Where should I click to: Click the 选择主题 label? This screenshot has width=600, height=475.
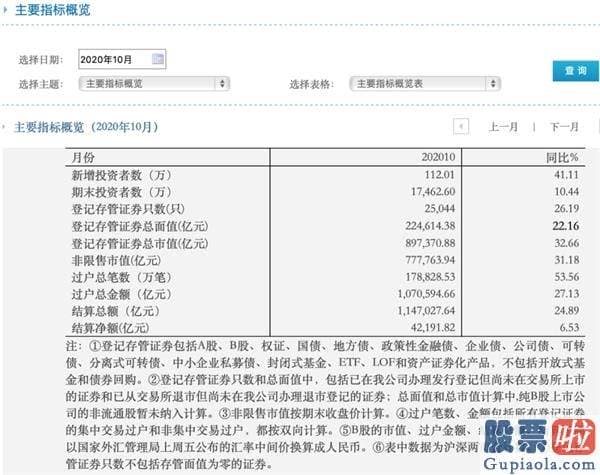(x=41, y=84)
